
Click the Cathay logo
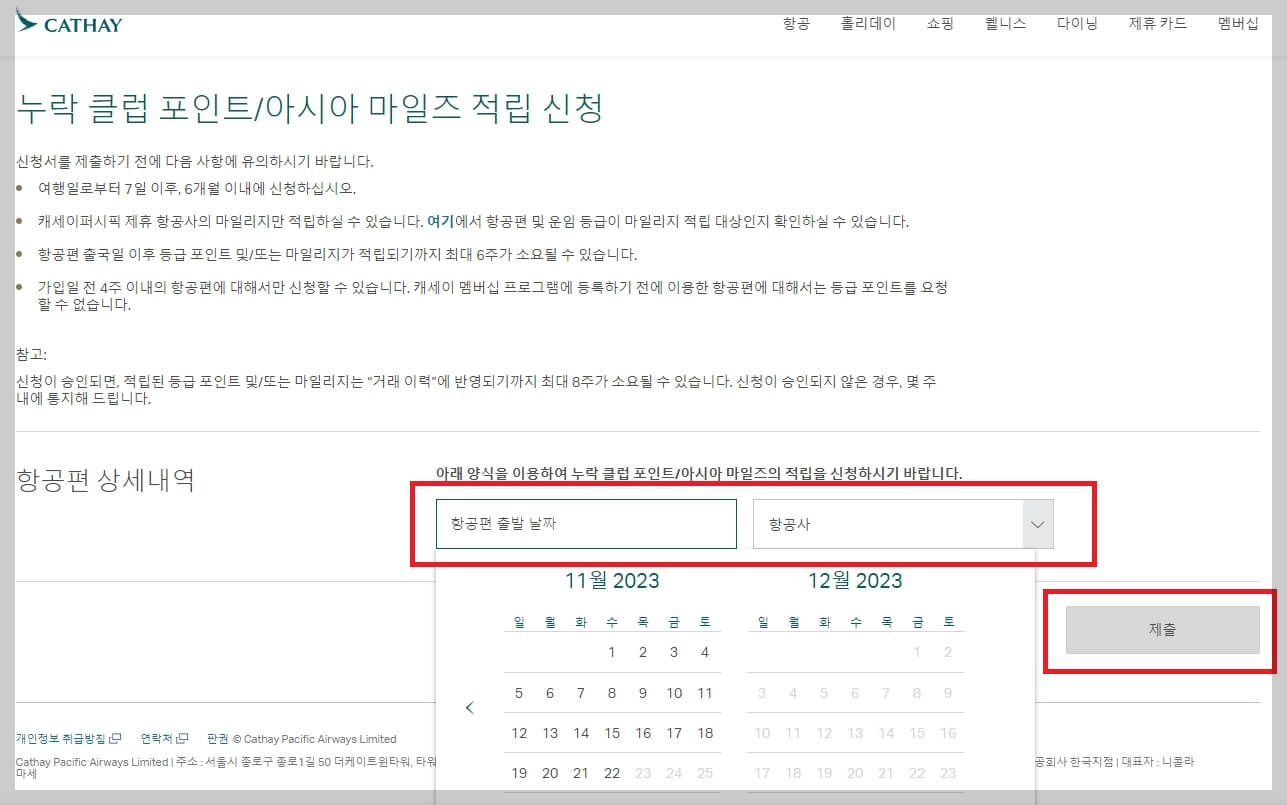pos(69,22)
